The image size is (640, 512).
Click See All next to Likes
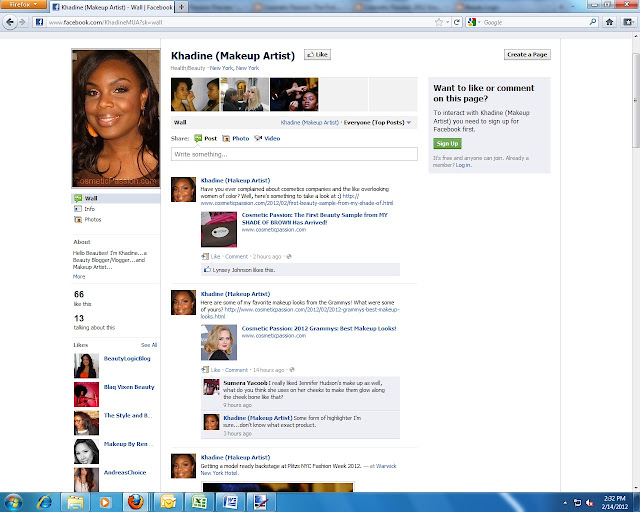point(149,345)
